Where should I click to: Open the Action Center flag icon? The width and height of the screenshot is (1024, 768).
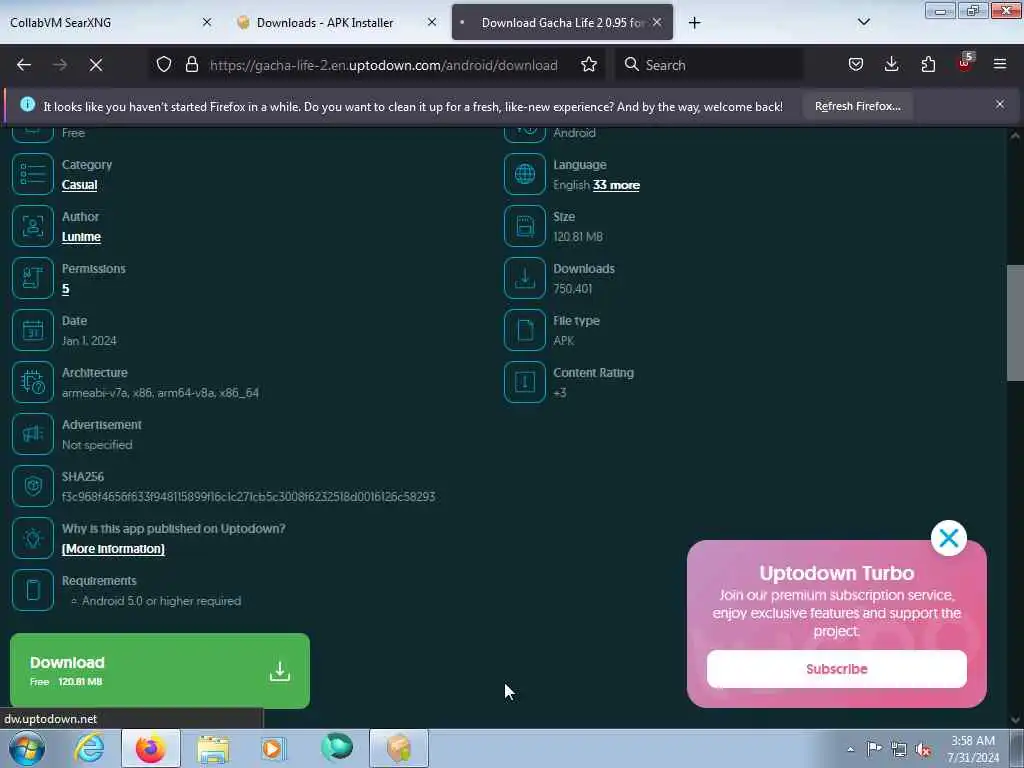[874, 749]
